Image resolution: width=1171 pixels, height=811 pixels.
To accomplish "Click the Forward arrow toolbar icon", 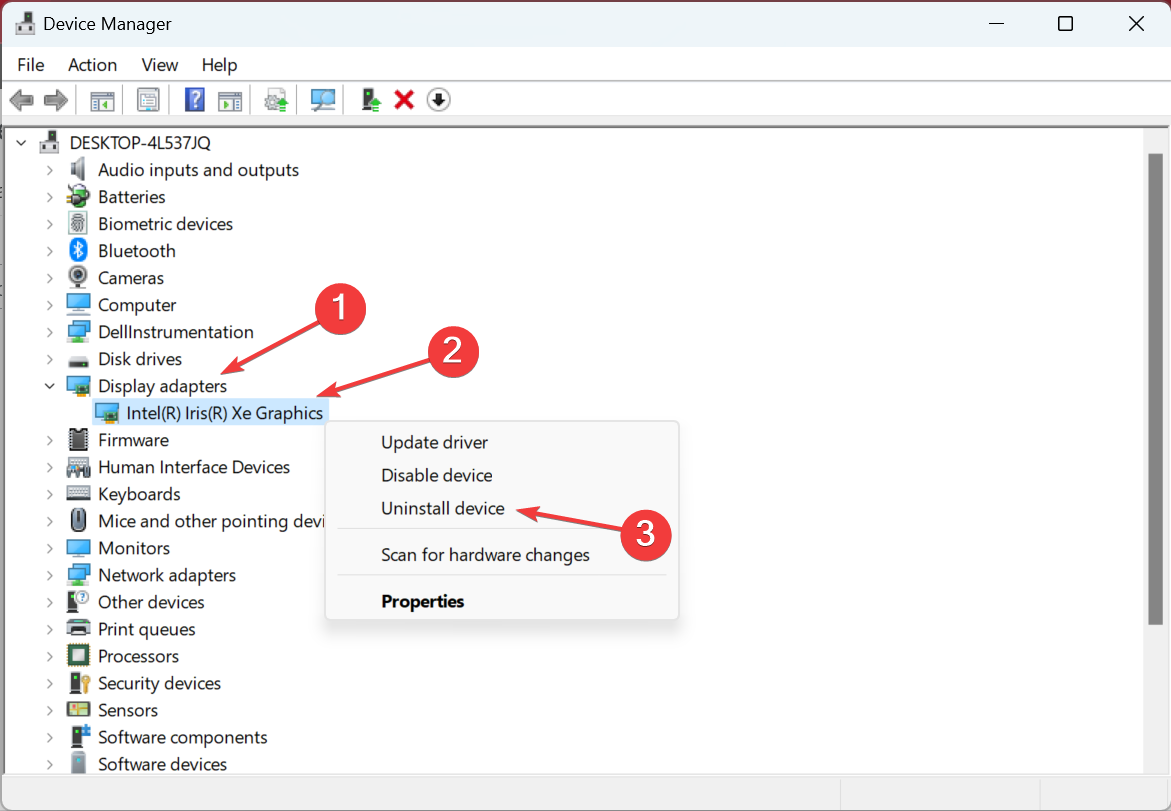I will 56,99.
